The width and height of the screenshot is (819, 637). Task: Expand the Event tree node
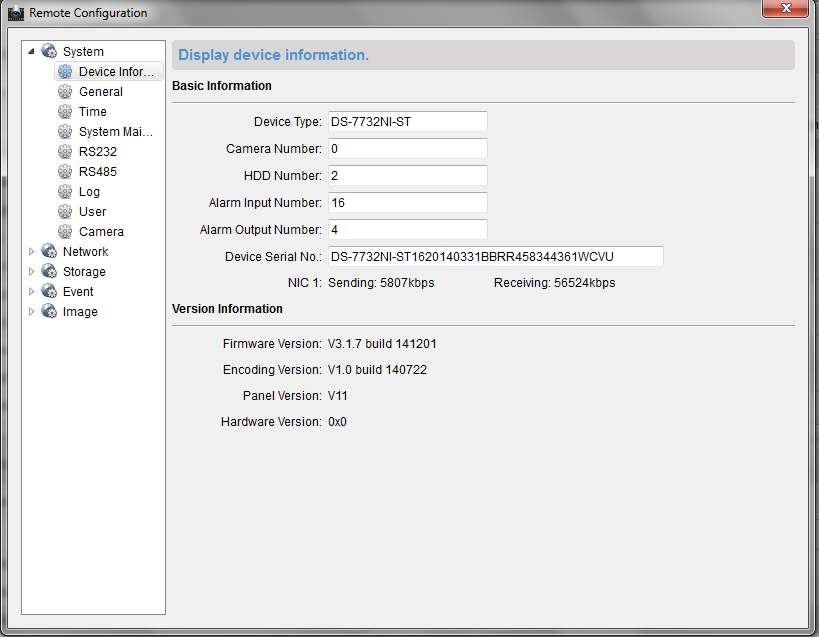coord(31,291)
